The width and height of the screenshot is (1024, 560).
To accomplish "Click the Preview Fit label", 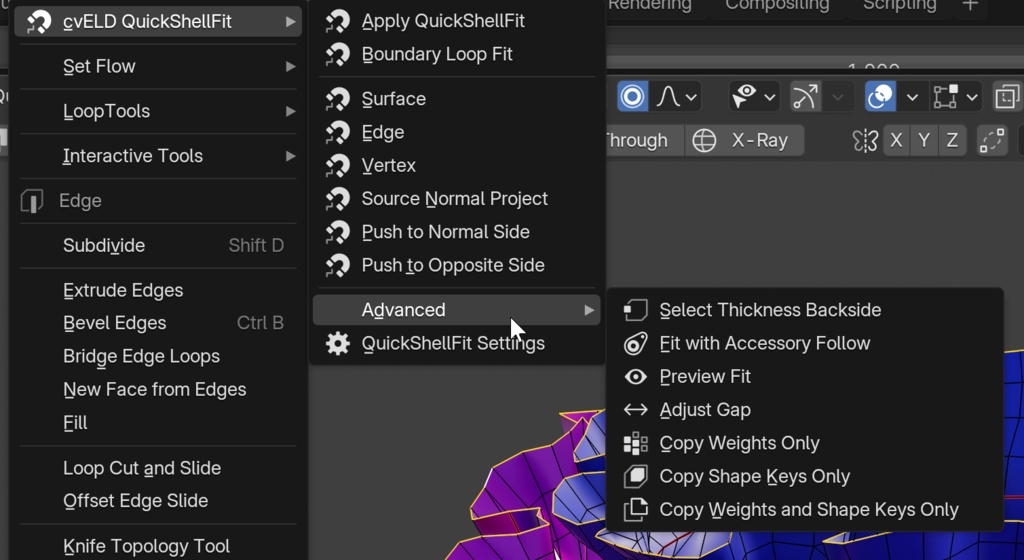I will pos(705,377).
